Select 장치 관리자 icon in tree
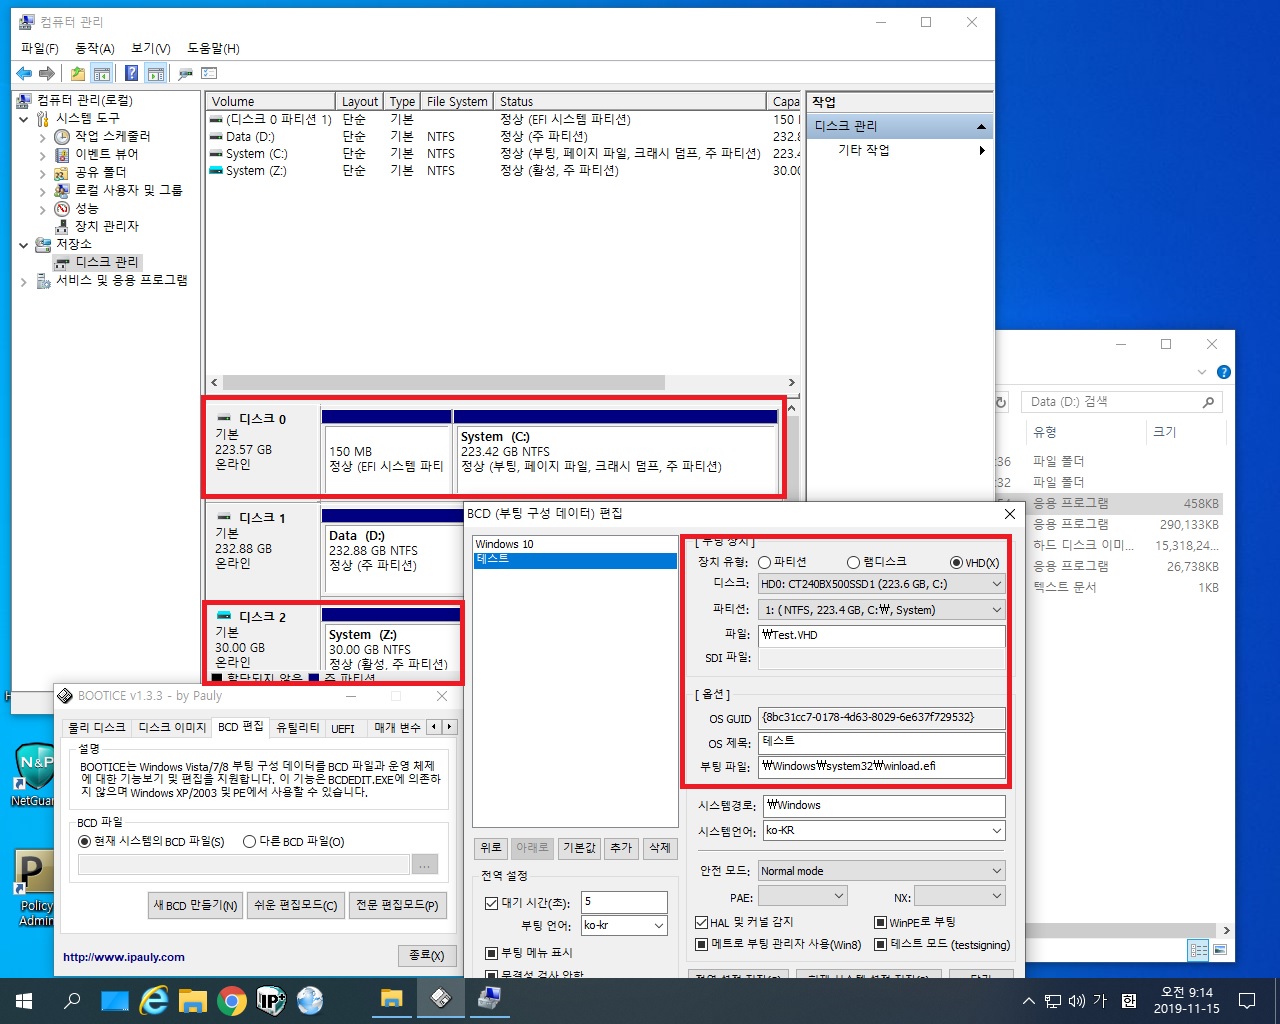This screenshot has height=1024, width=1280. coord(62,226)
